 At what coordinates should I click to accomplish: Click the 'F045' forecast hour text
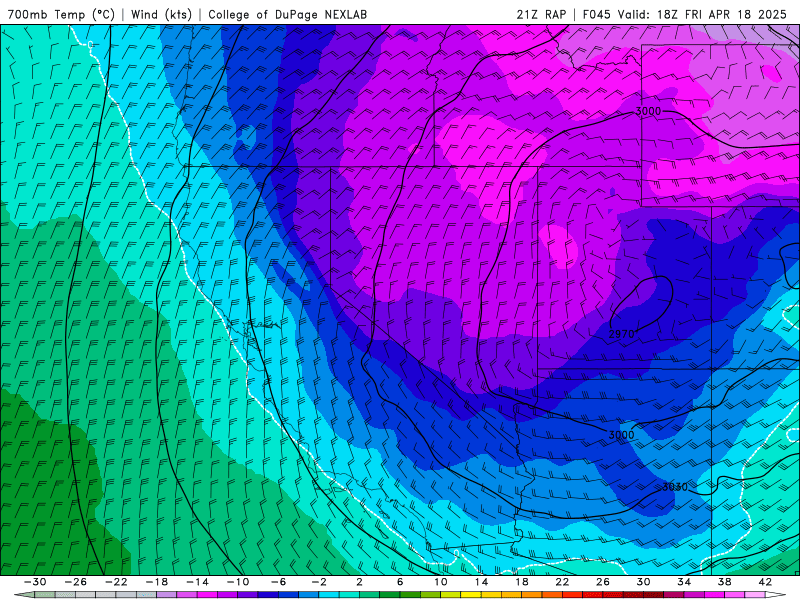point(596,14)
